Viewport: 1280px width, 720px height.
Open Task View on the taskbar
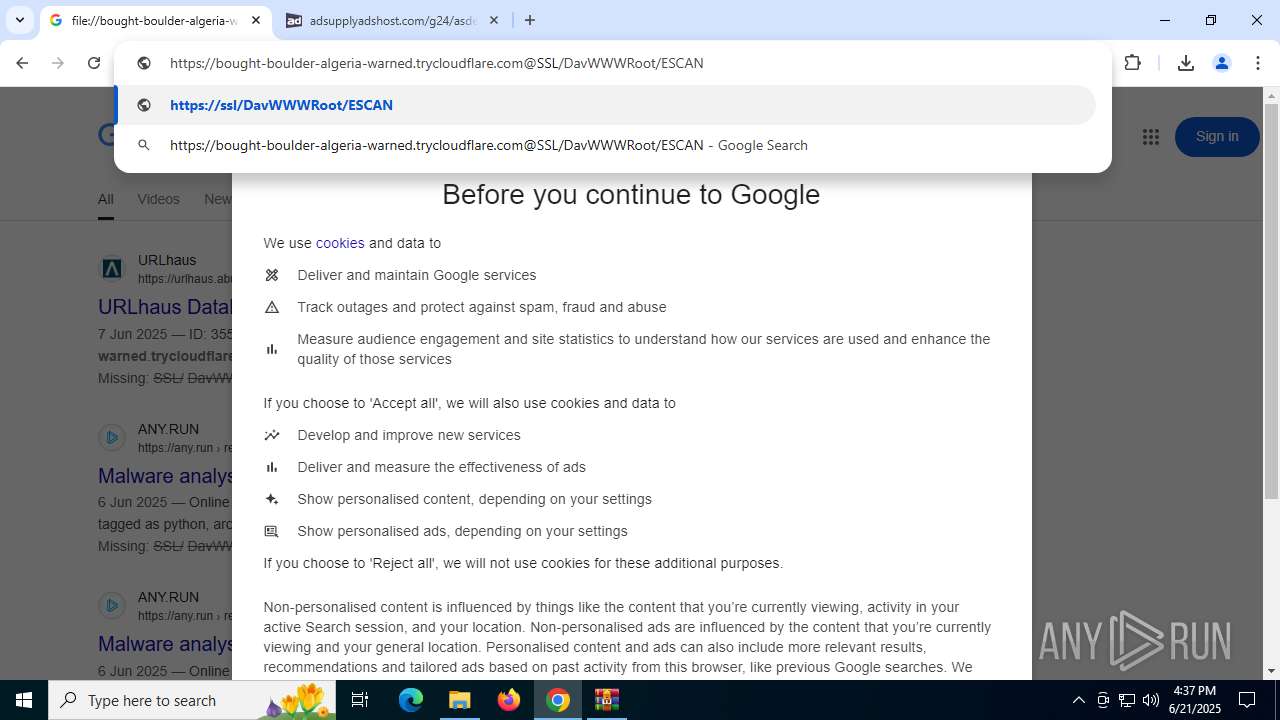[x=360, y=700]
